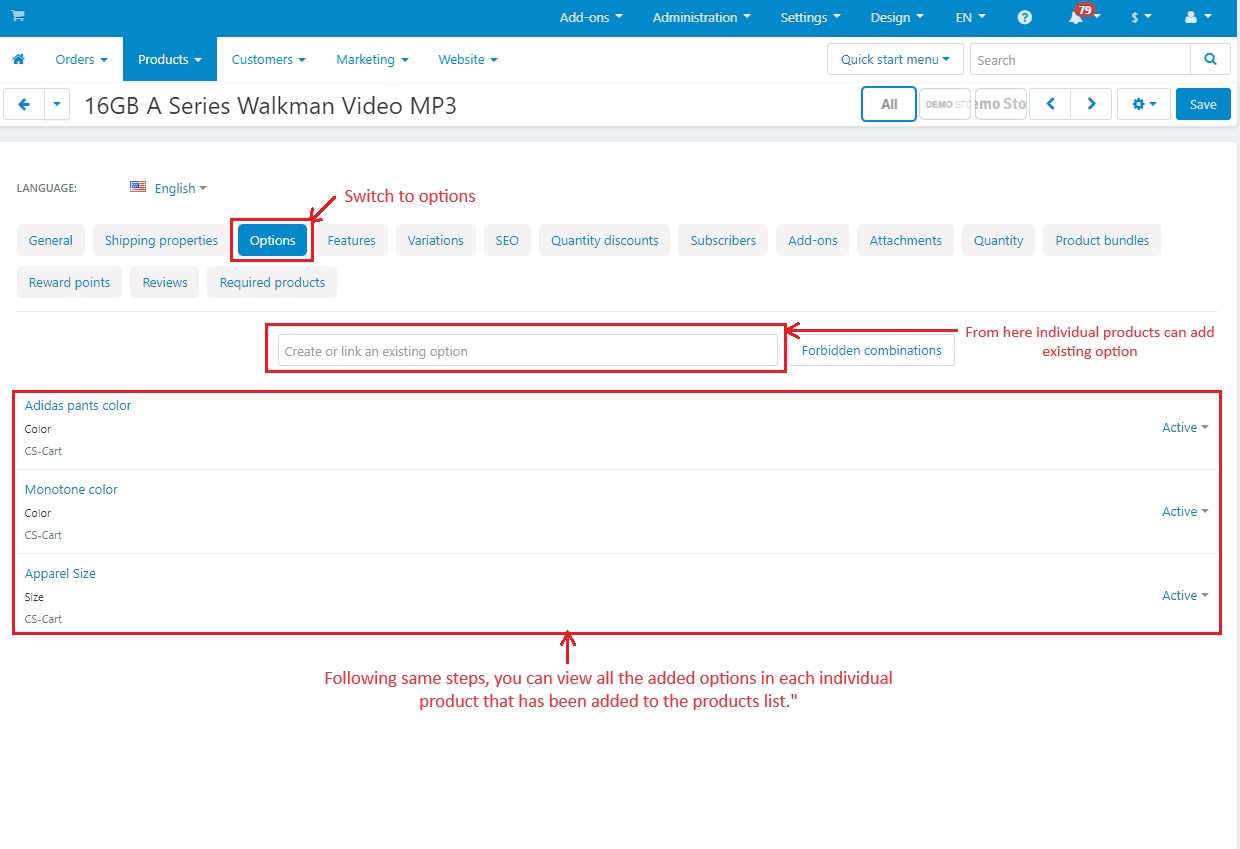Open the dropdown next to back arrow
The image size is (1240, 849).
coord(57,104)
